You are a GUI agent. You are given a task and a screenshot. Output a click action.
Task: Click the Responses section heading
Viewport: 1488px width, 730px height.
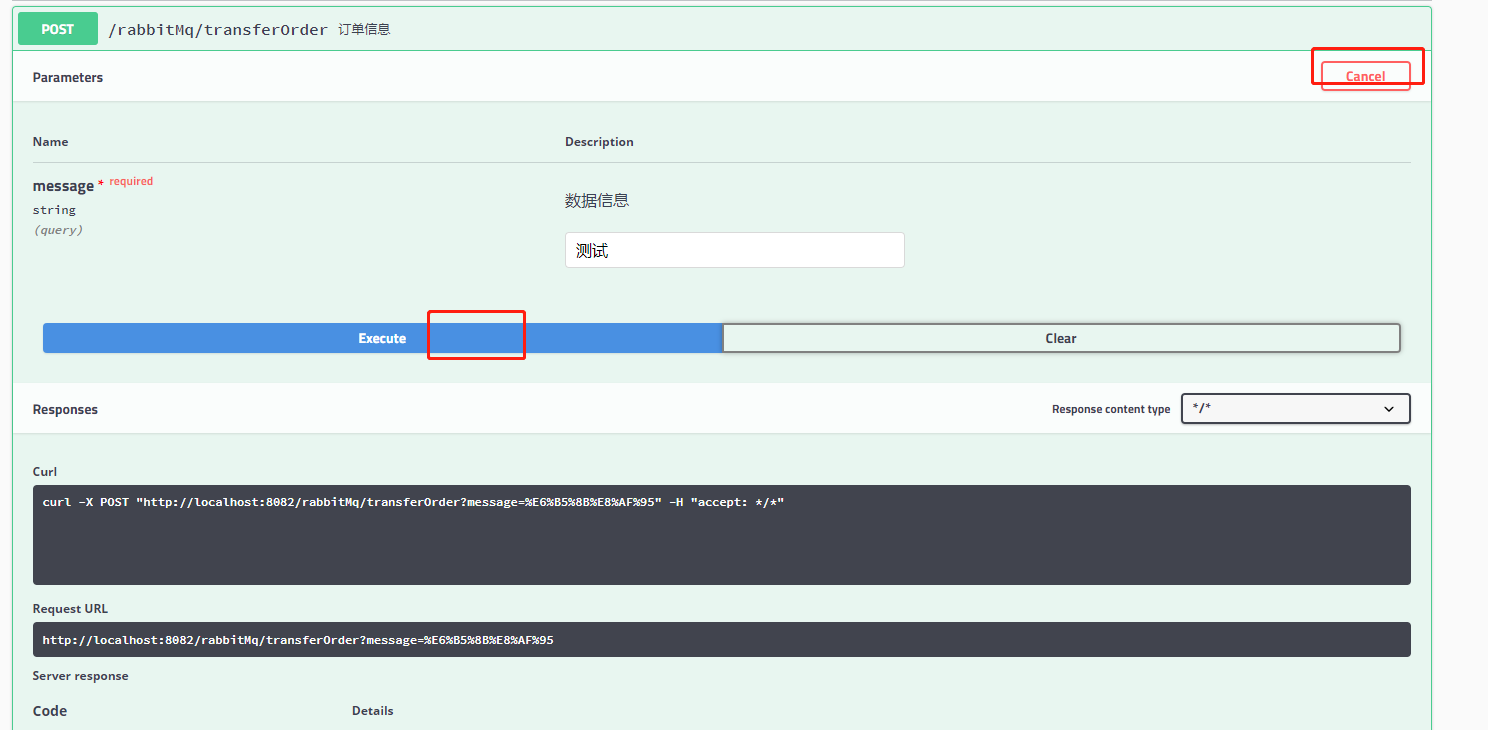pos(65,409)
